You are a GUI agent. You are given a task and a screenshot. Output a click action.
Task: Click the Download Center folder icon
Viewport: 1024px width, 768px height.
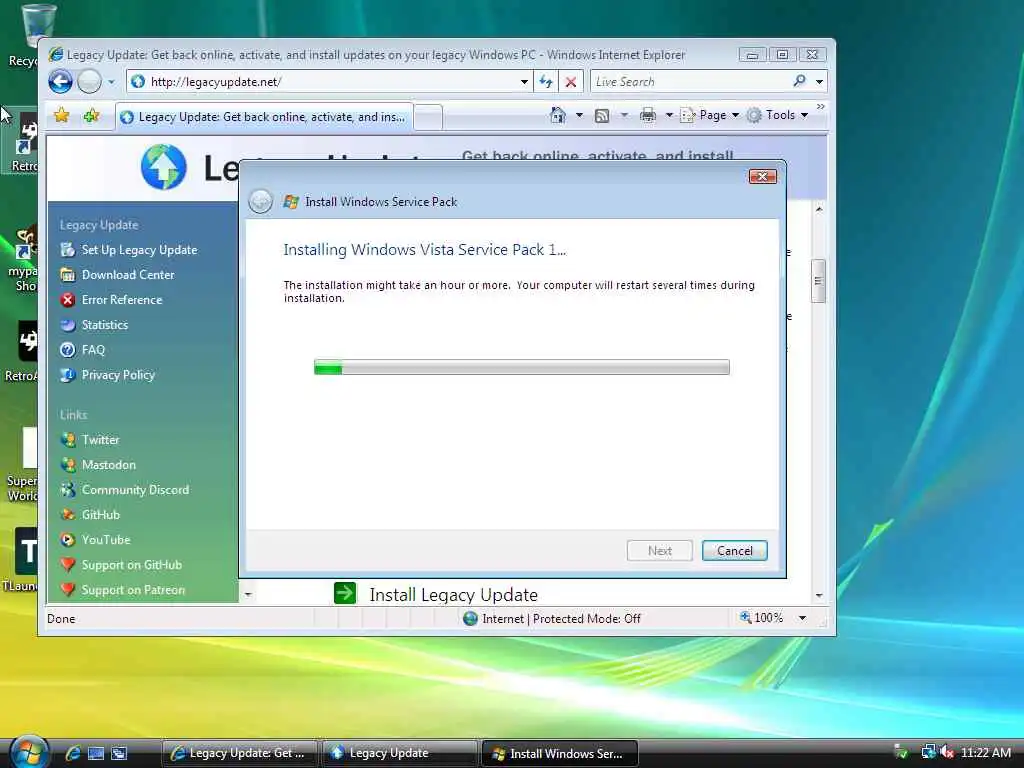(x=67, y=275)
